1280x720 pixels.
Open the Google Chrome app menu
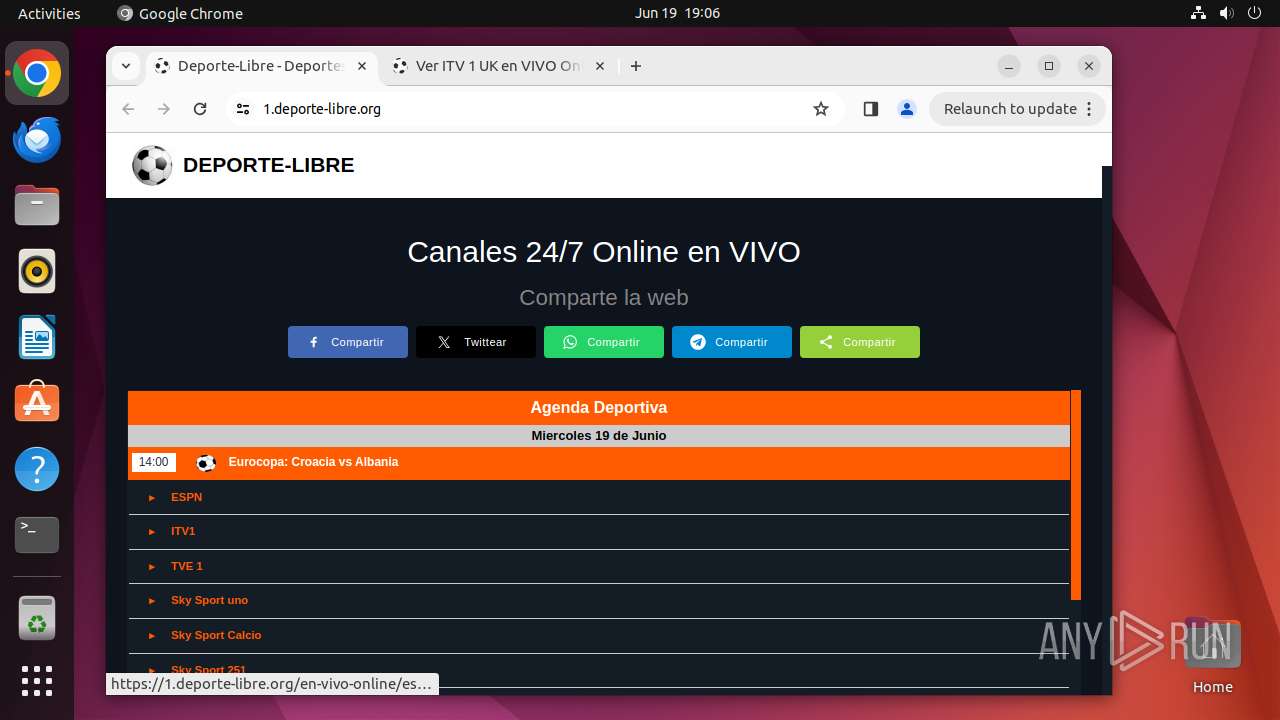click(x=180, y=13)
